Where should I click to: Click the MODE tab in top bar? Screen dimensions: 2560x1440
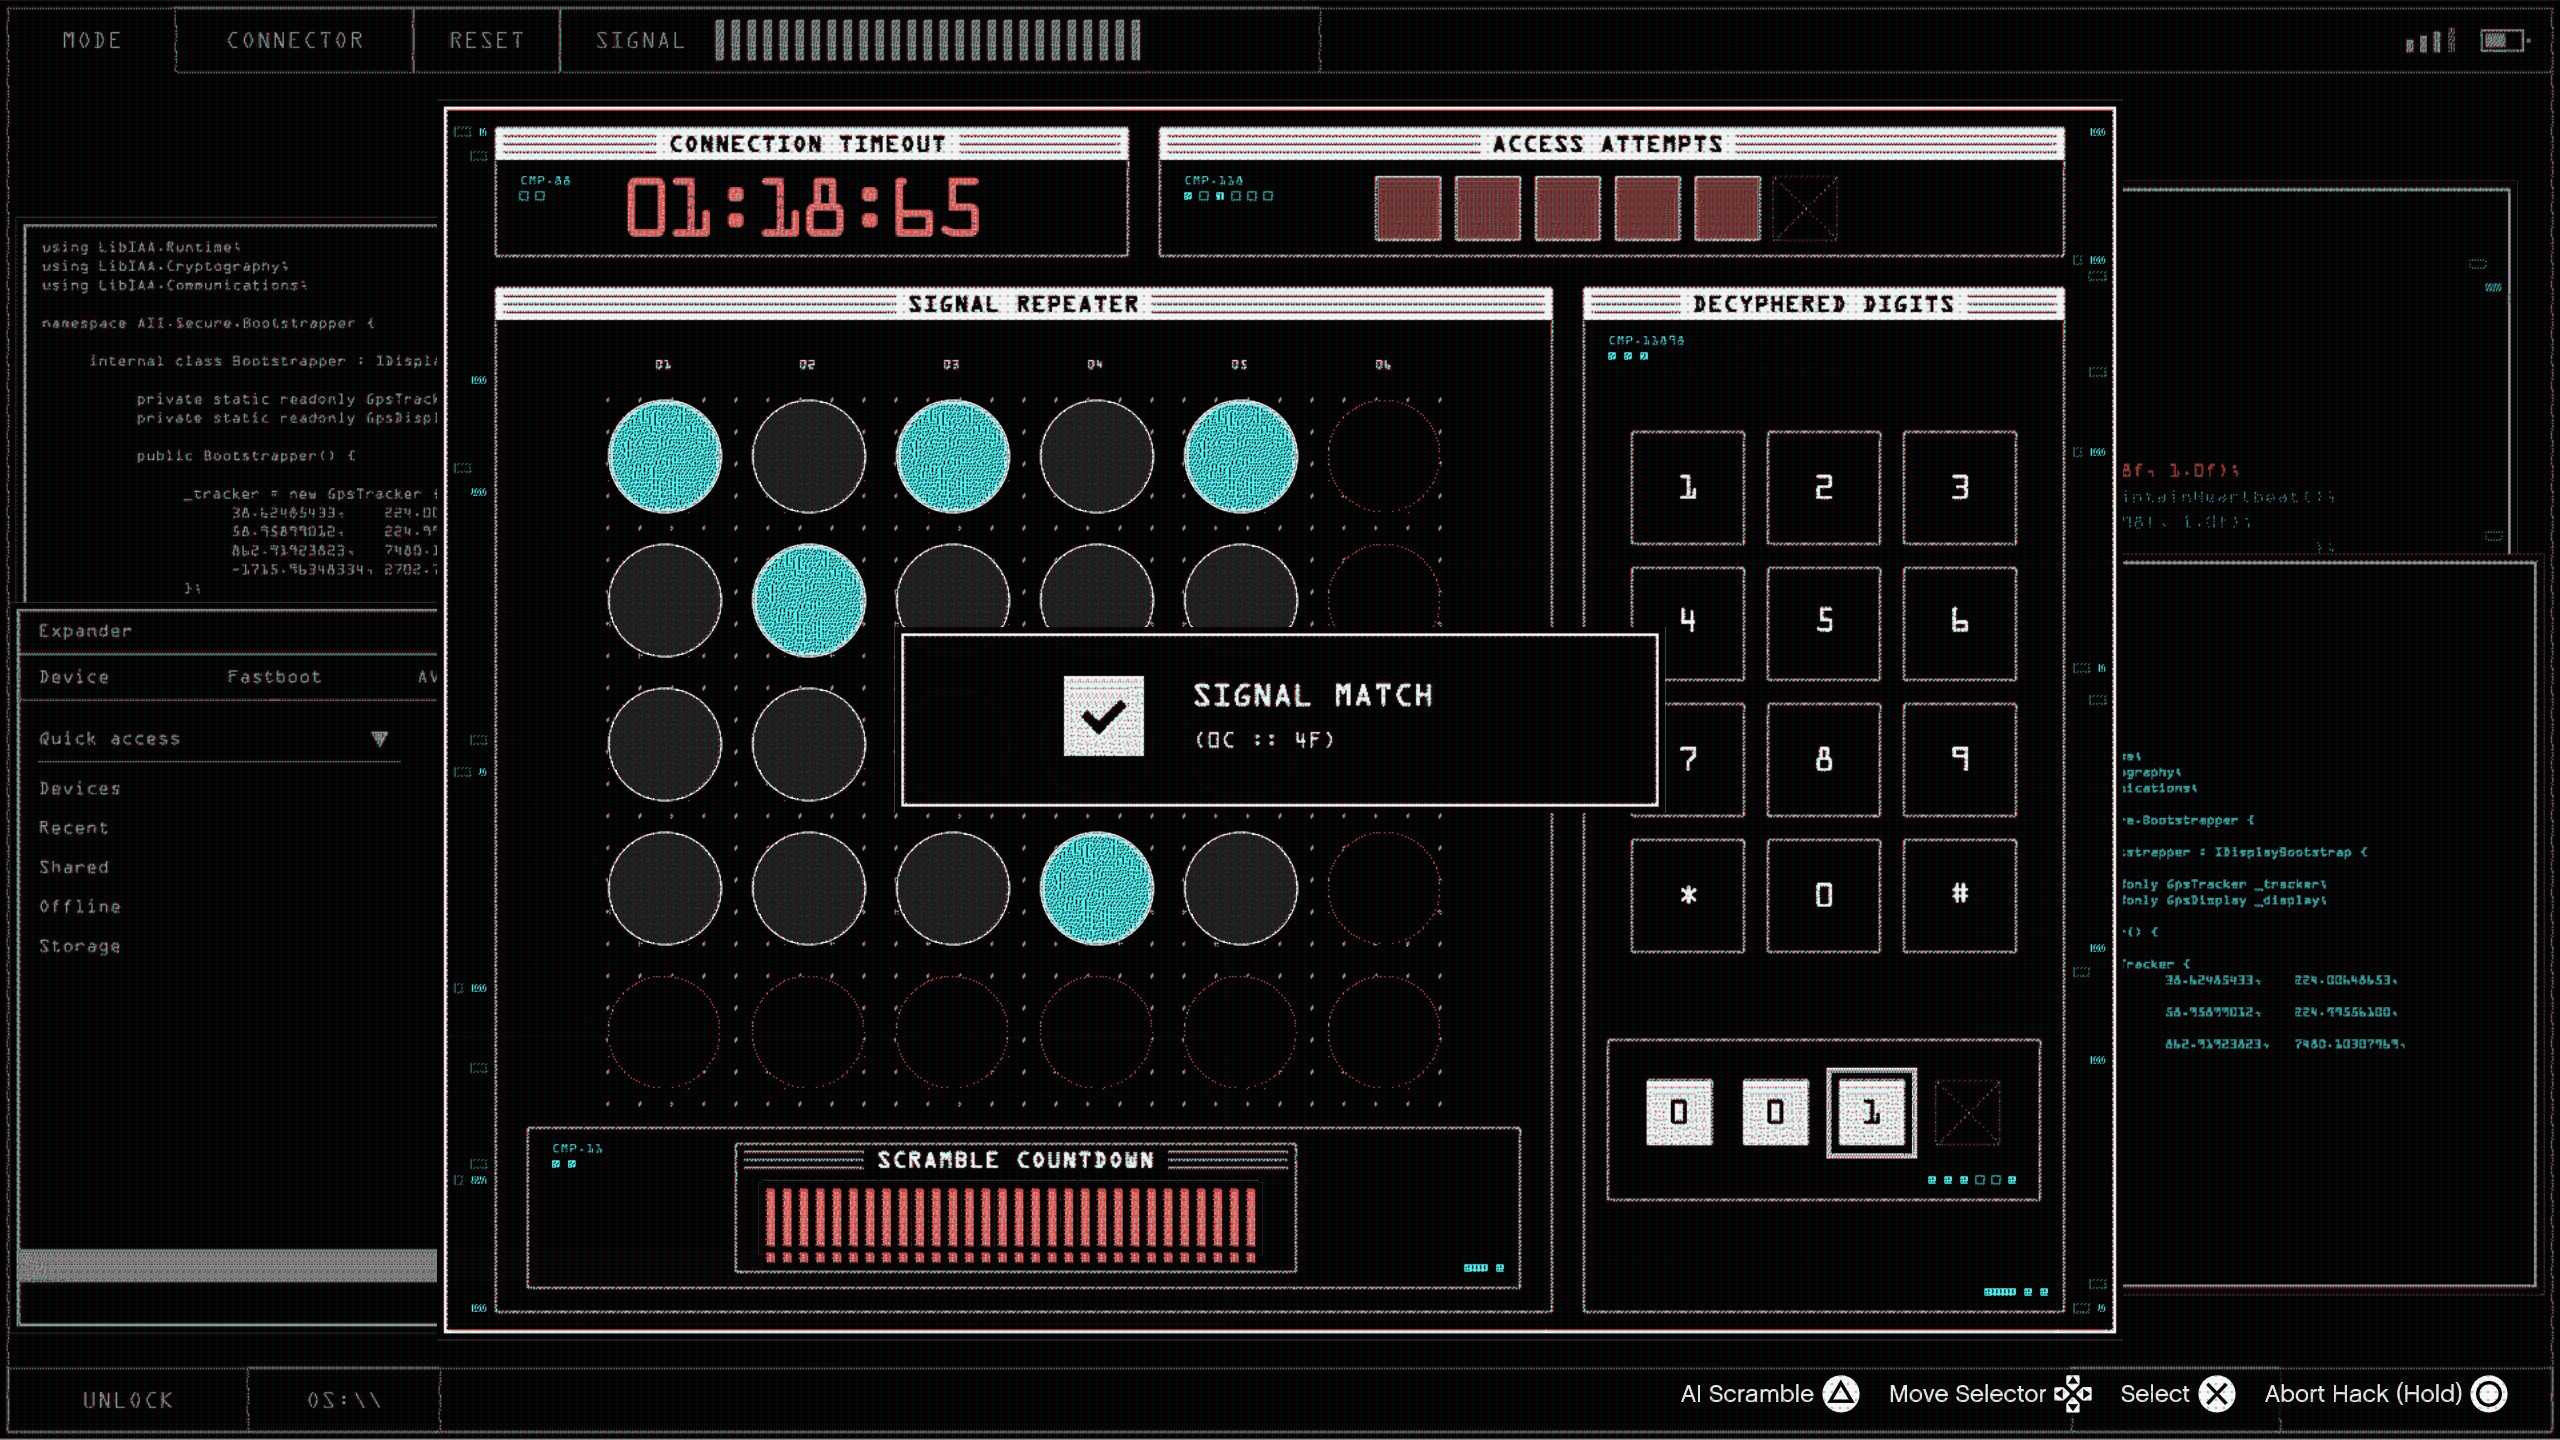92,40
